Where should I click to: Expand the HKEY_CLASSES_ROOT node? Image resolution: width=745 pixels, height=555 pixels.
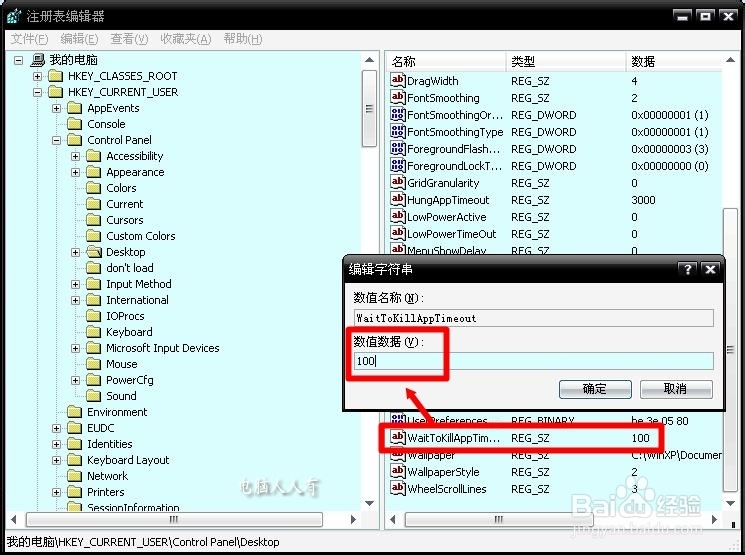[x=38, y=76]
